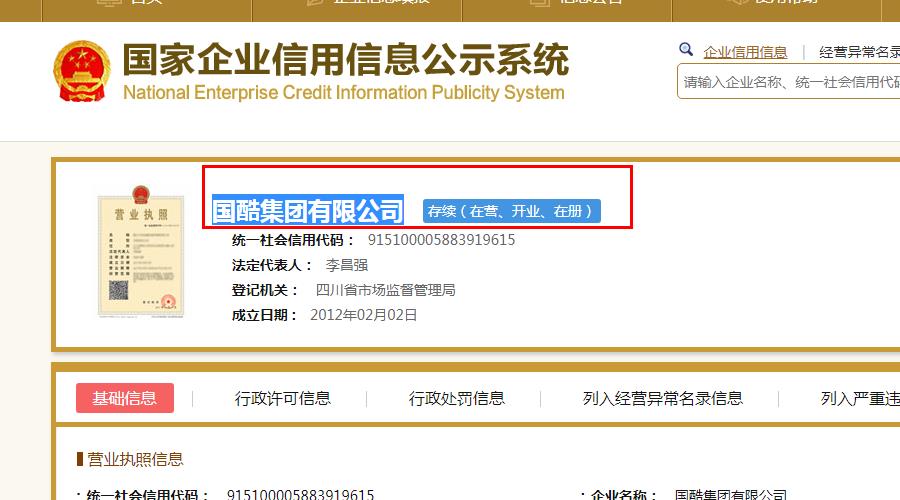This screenshot has width=900, height=500.
Task: Click the 登记机关 label
Action: (x=265, y=290)
